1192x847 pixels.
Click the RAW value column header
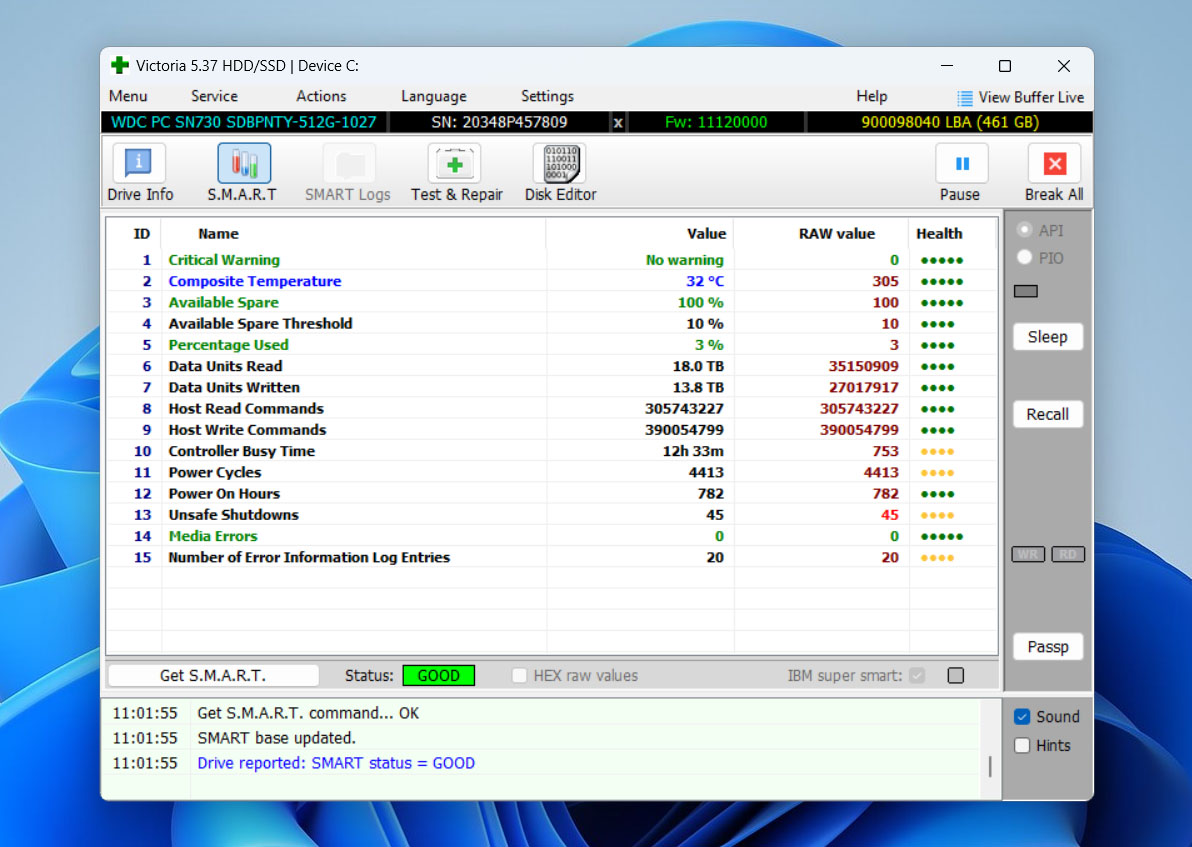point(836,233)
